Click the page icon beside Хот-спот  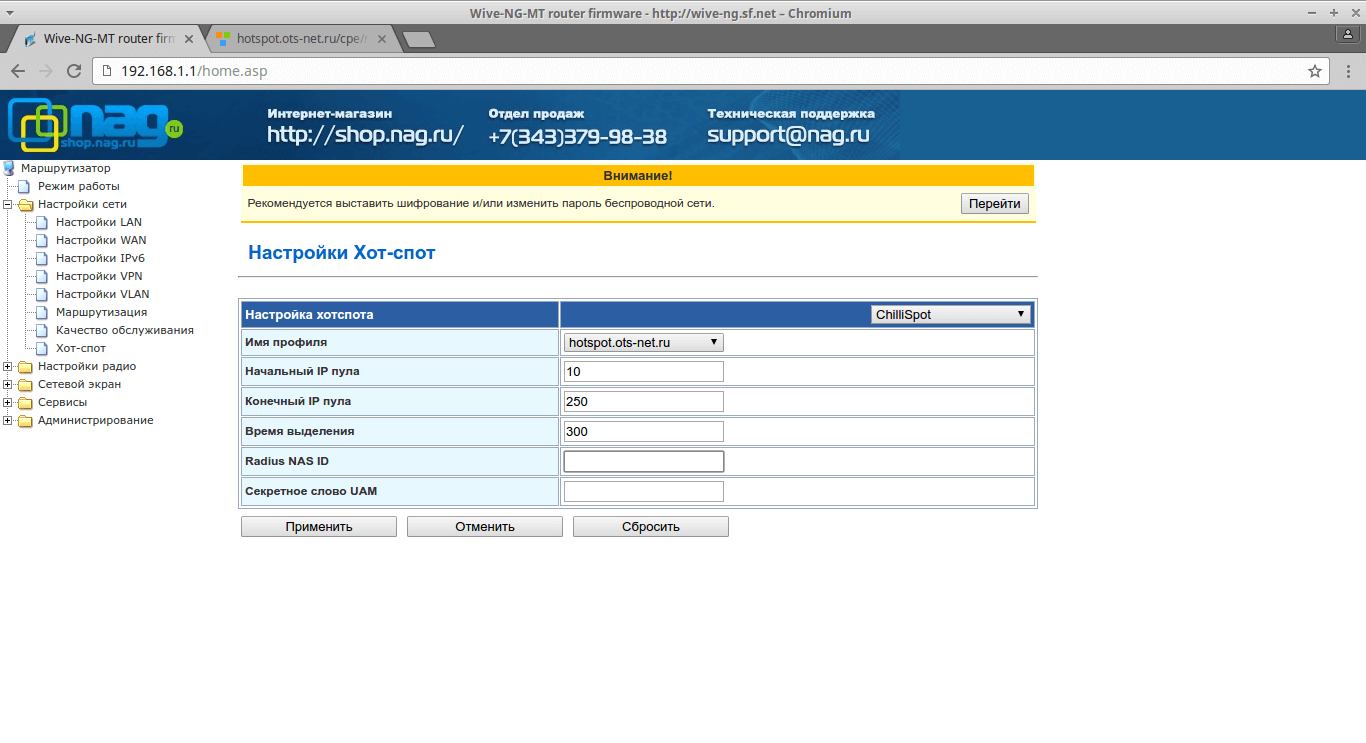[x=42, y=348]
